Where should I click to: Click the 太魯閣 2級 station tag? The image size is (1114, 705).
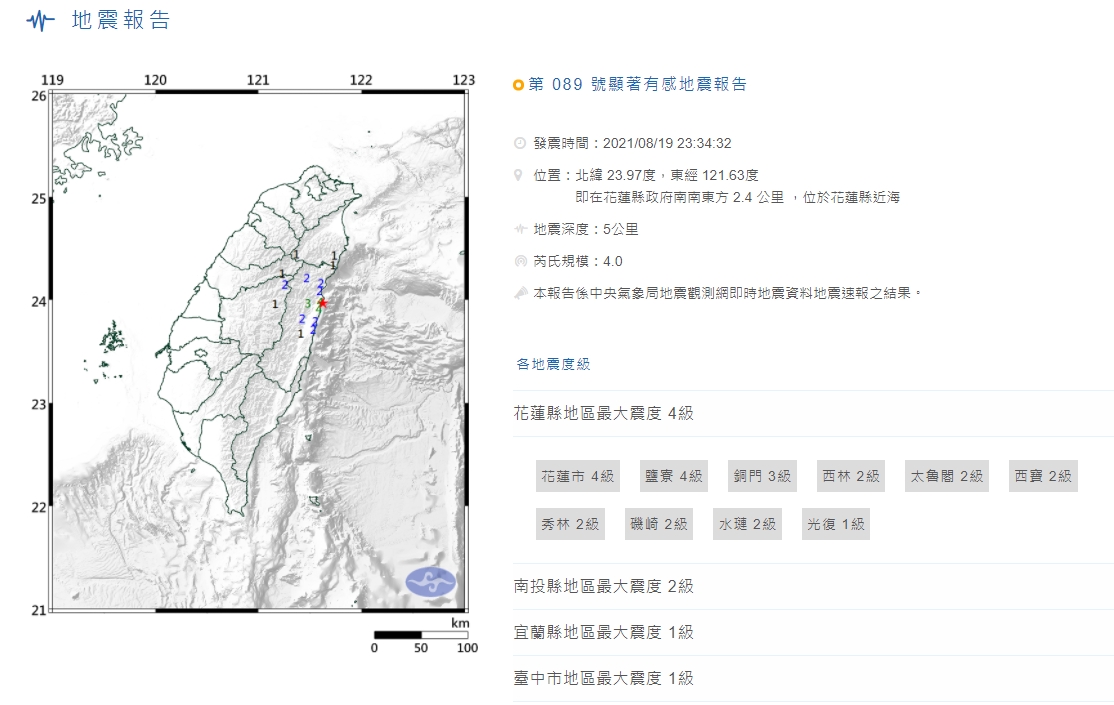945,476
